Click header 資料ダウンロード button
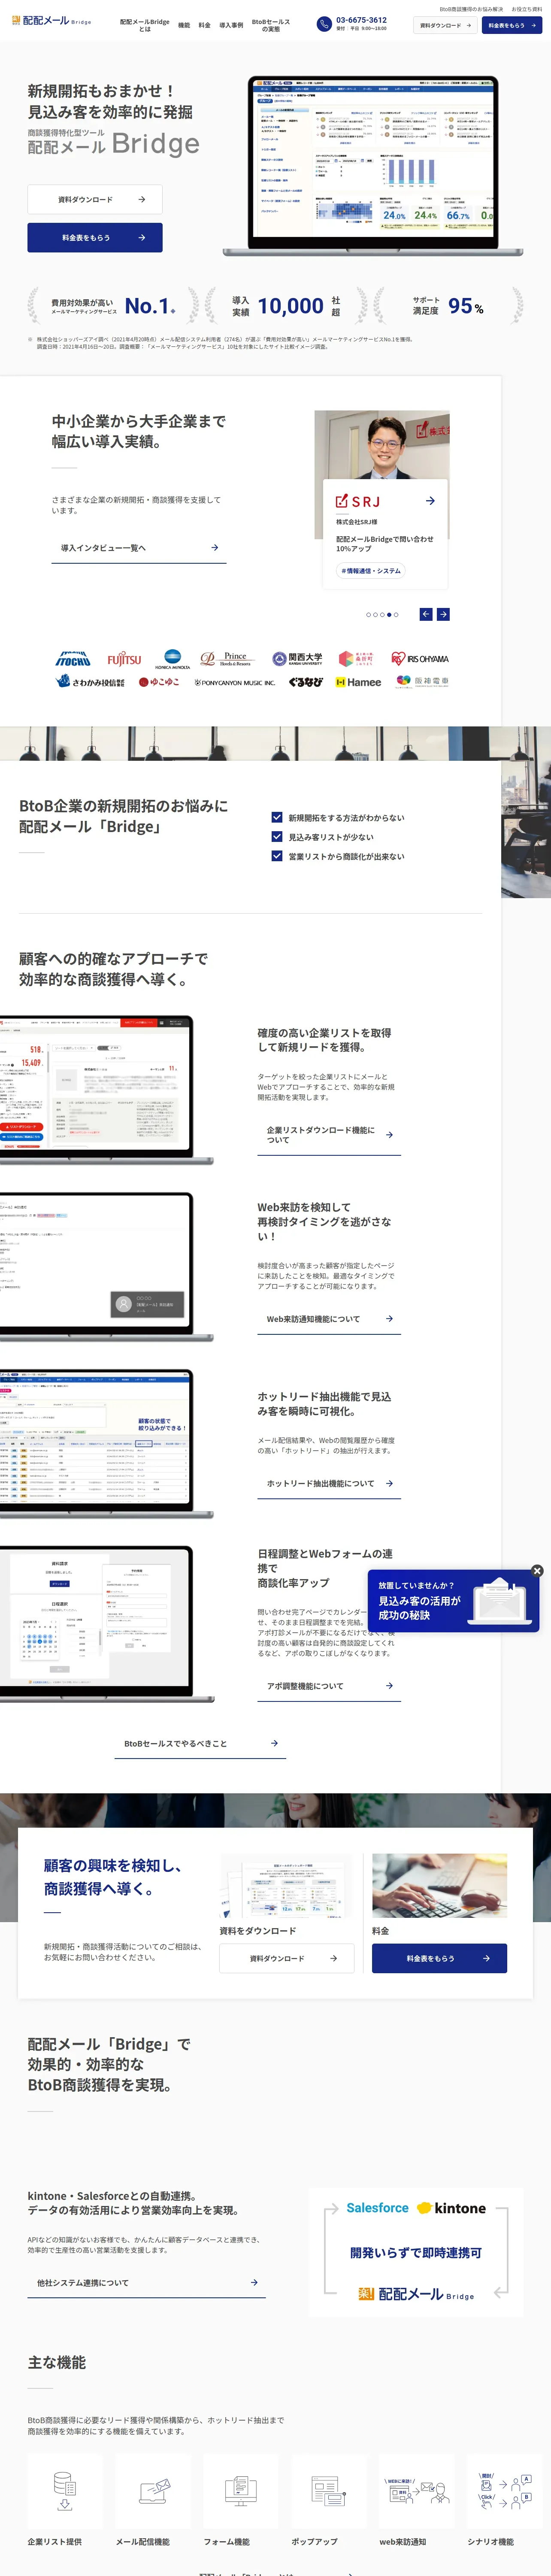Image resolution: width=551 pixels, height=2576 pixels. 445,25
